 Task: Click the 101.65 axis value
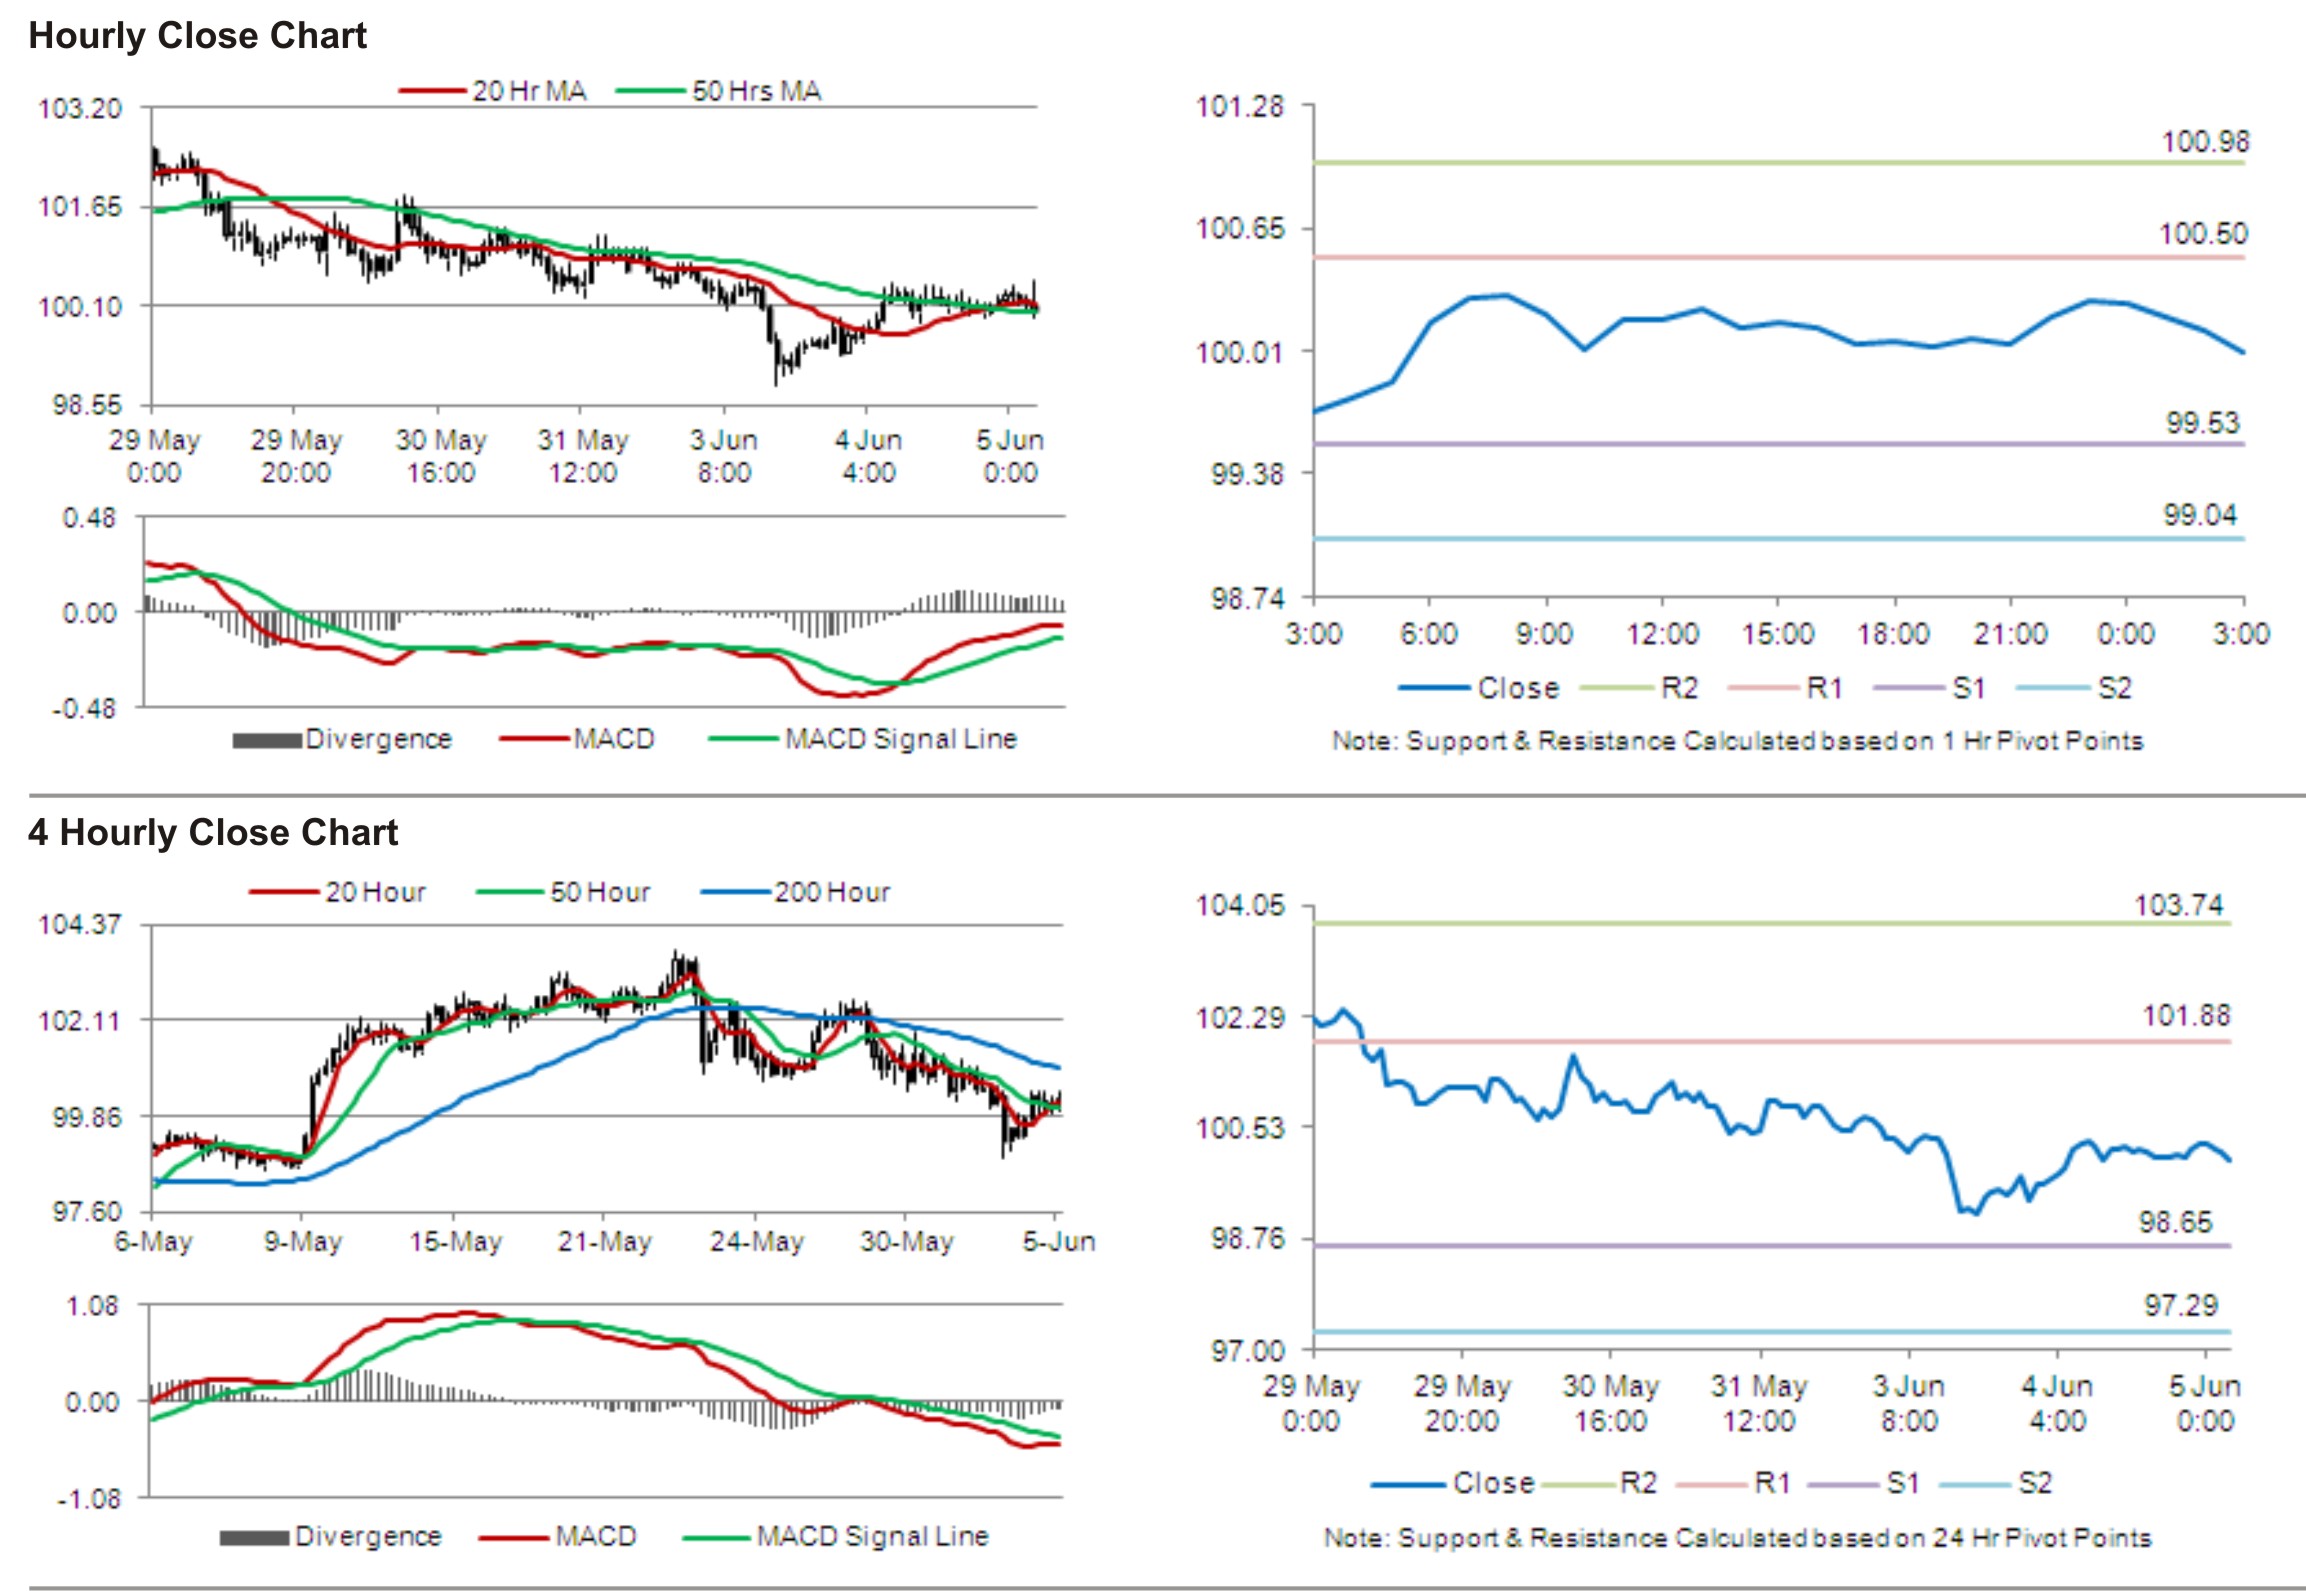[x=80, y=207]
